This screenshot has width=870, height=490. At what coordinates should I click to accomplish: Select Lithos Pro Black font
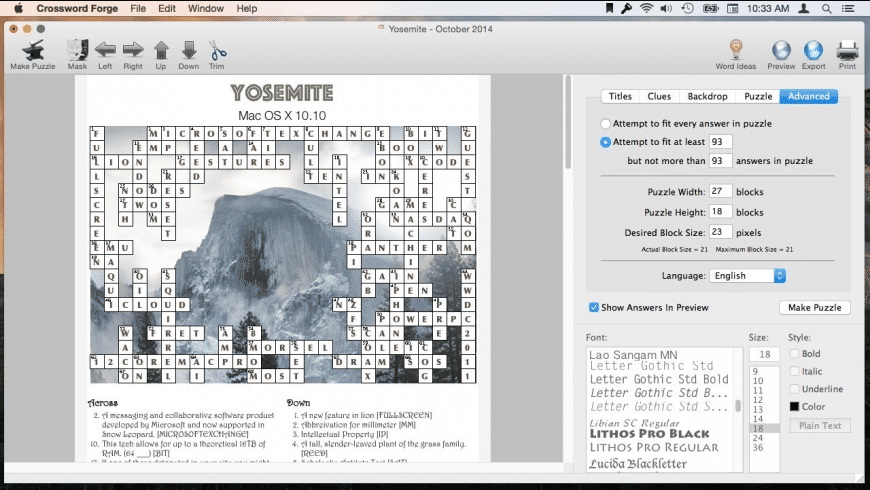(x=649, y=434)
